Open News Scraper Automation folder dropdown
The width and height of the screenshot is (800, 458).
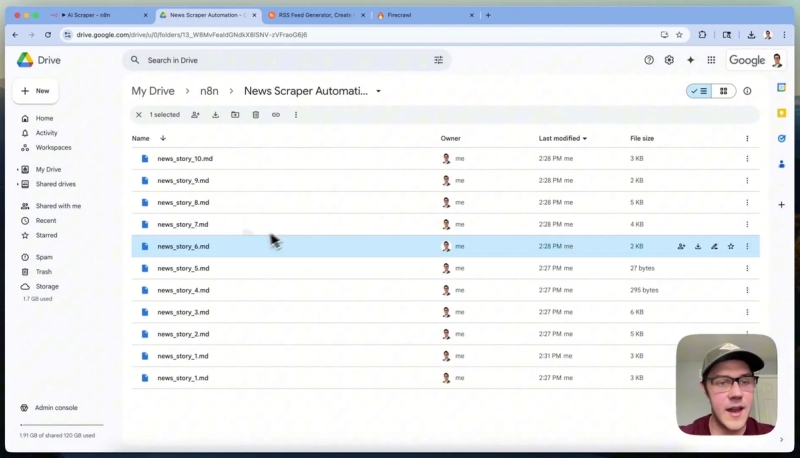379,91
